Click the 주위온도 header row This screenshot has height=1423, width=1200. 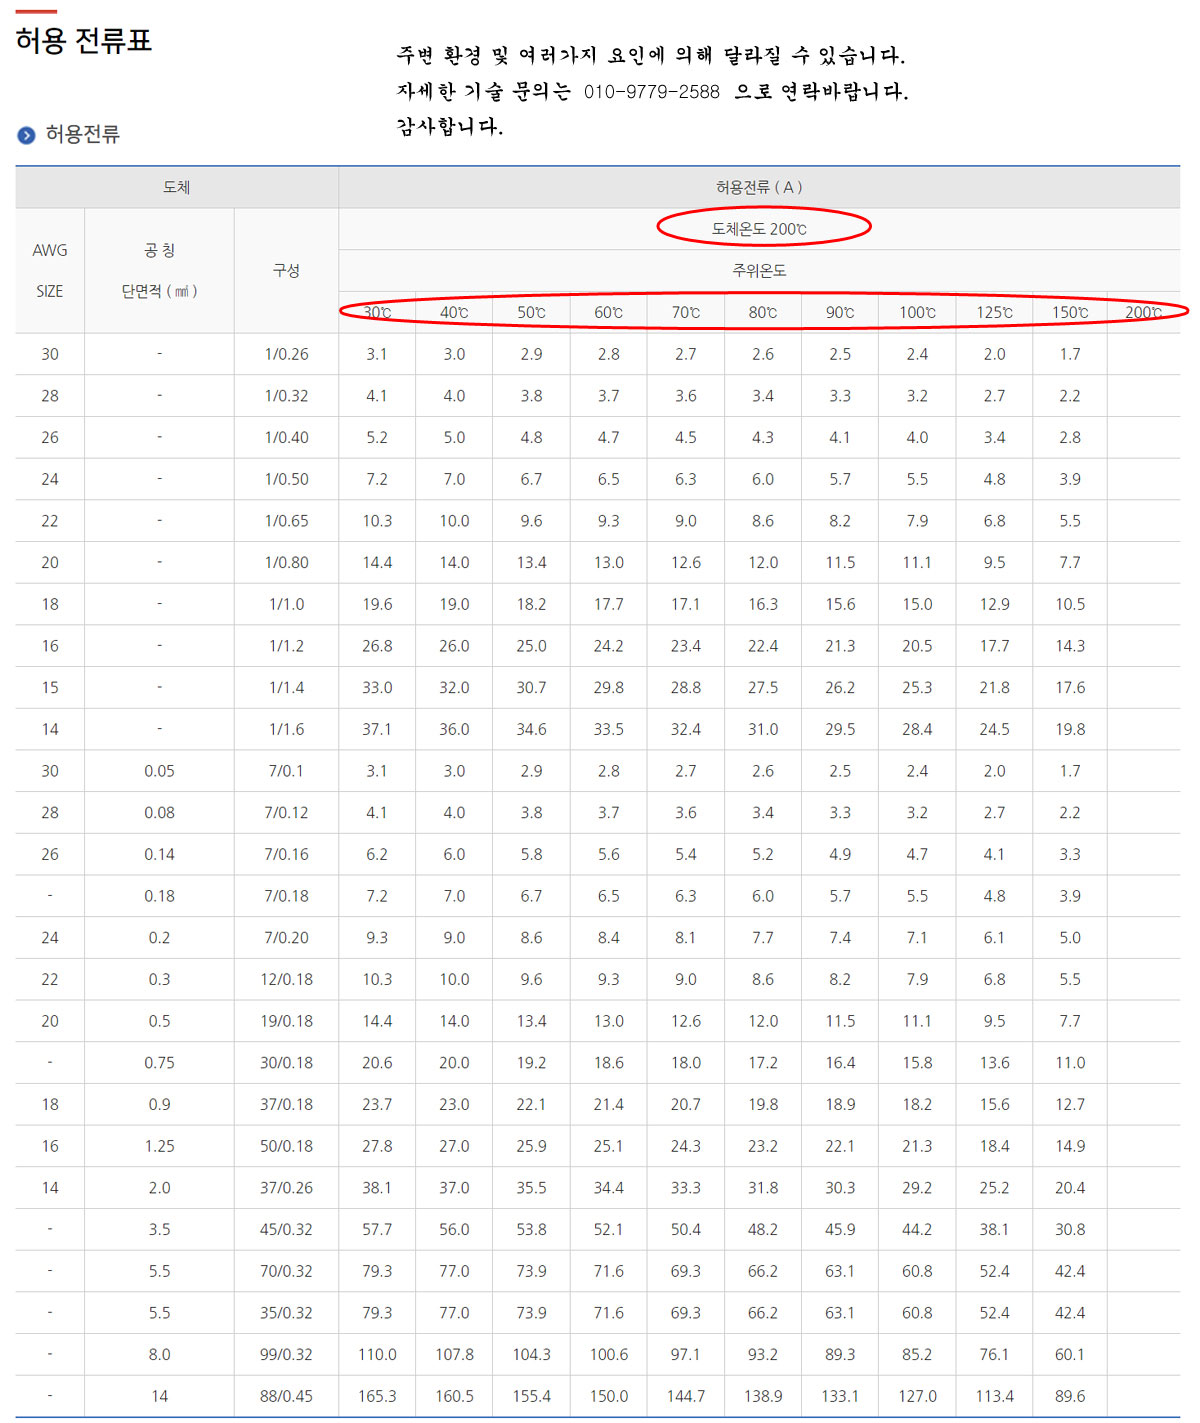click(x=759, y=270)
